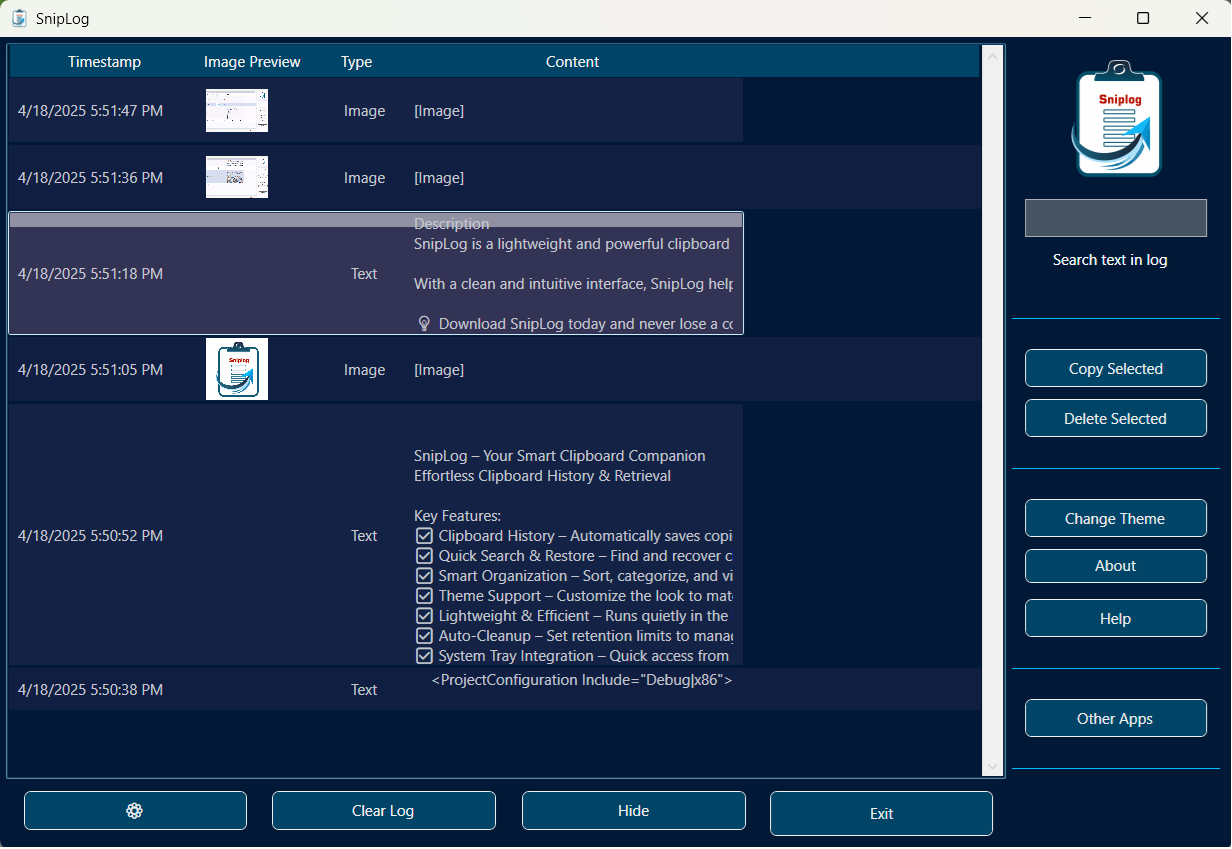Clear the clipboard log with Clear Log
1232x849 pixels.
384,811
